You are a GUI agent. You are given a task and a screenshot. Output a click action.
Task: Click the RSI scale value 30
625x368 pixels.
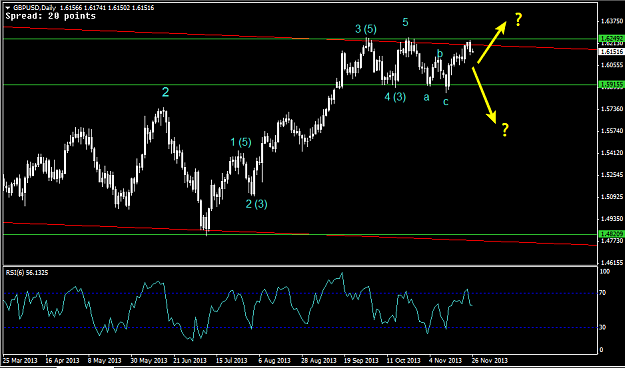603,327
